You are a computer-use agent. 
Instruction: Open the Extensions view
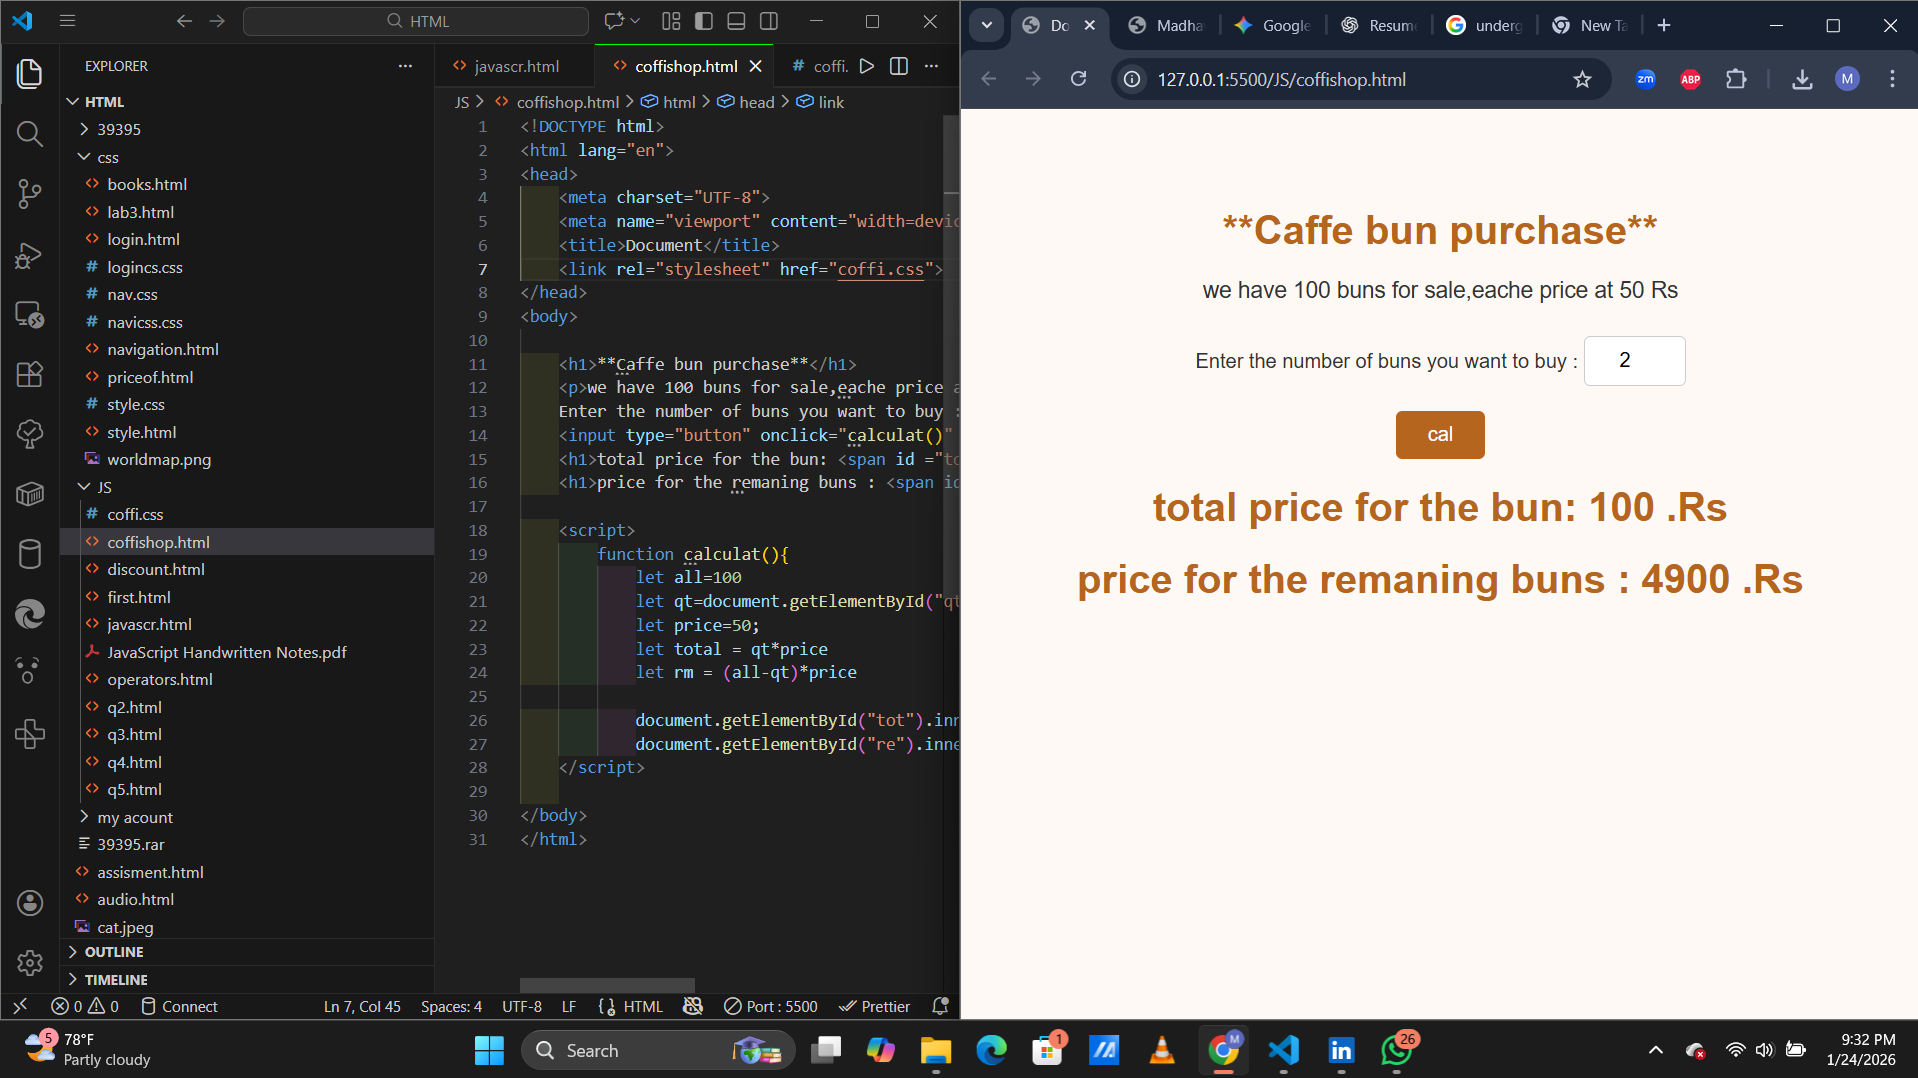[30, 374]
